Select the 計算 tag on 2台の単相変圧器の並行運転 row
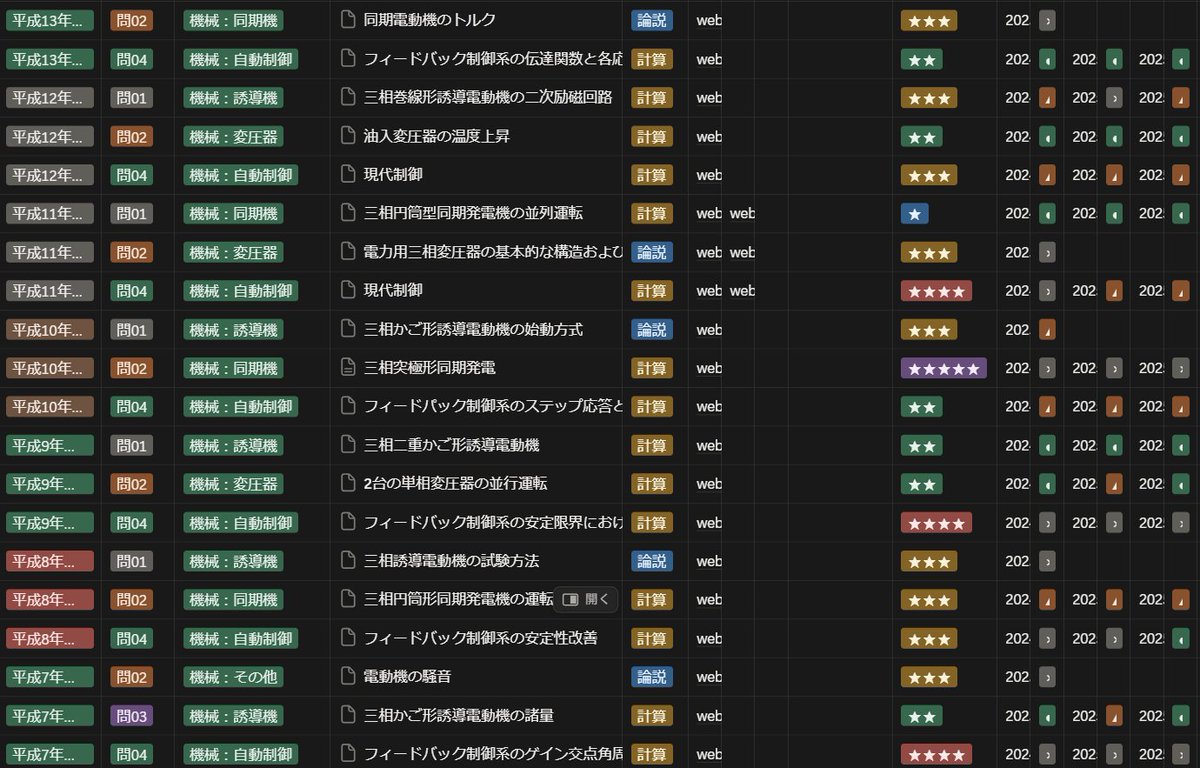This screenshot has width=1200, height=768. 651,484
